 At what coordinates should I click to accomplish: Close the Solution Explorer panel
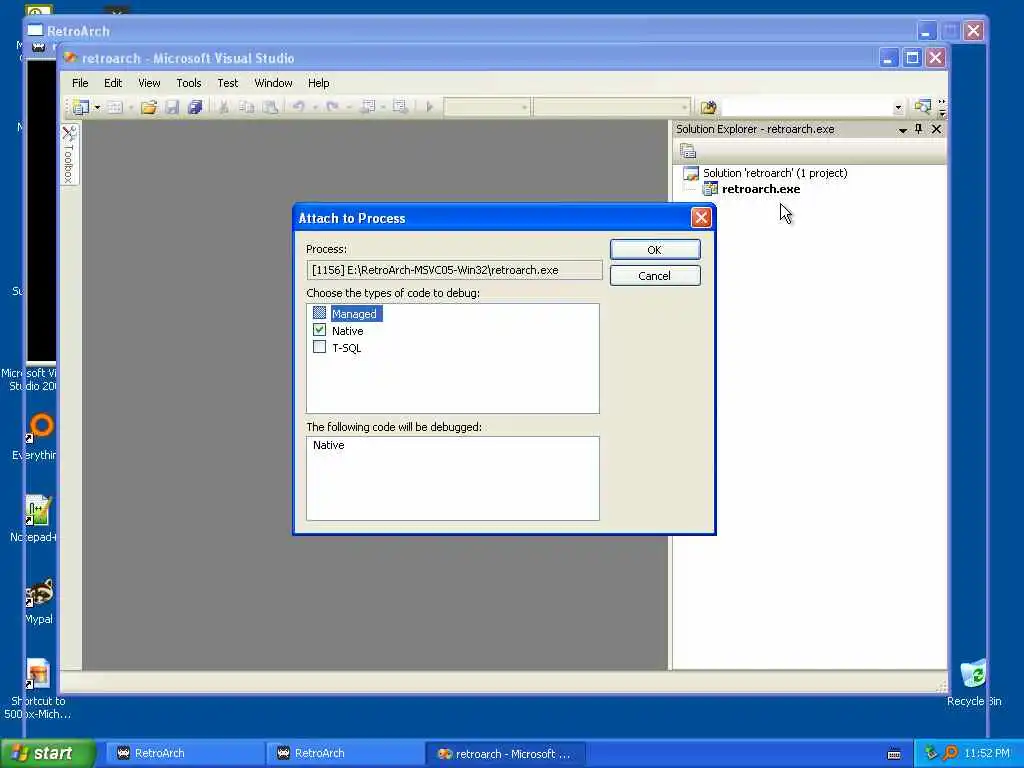click(x=936, y=129)
